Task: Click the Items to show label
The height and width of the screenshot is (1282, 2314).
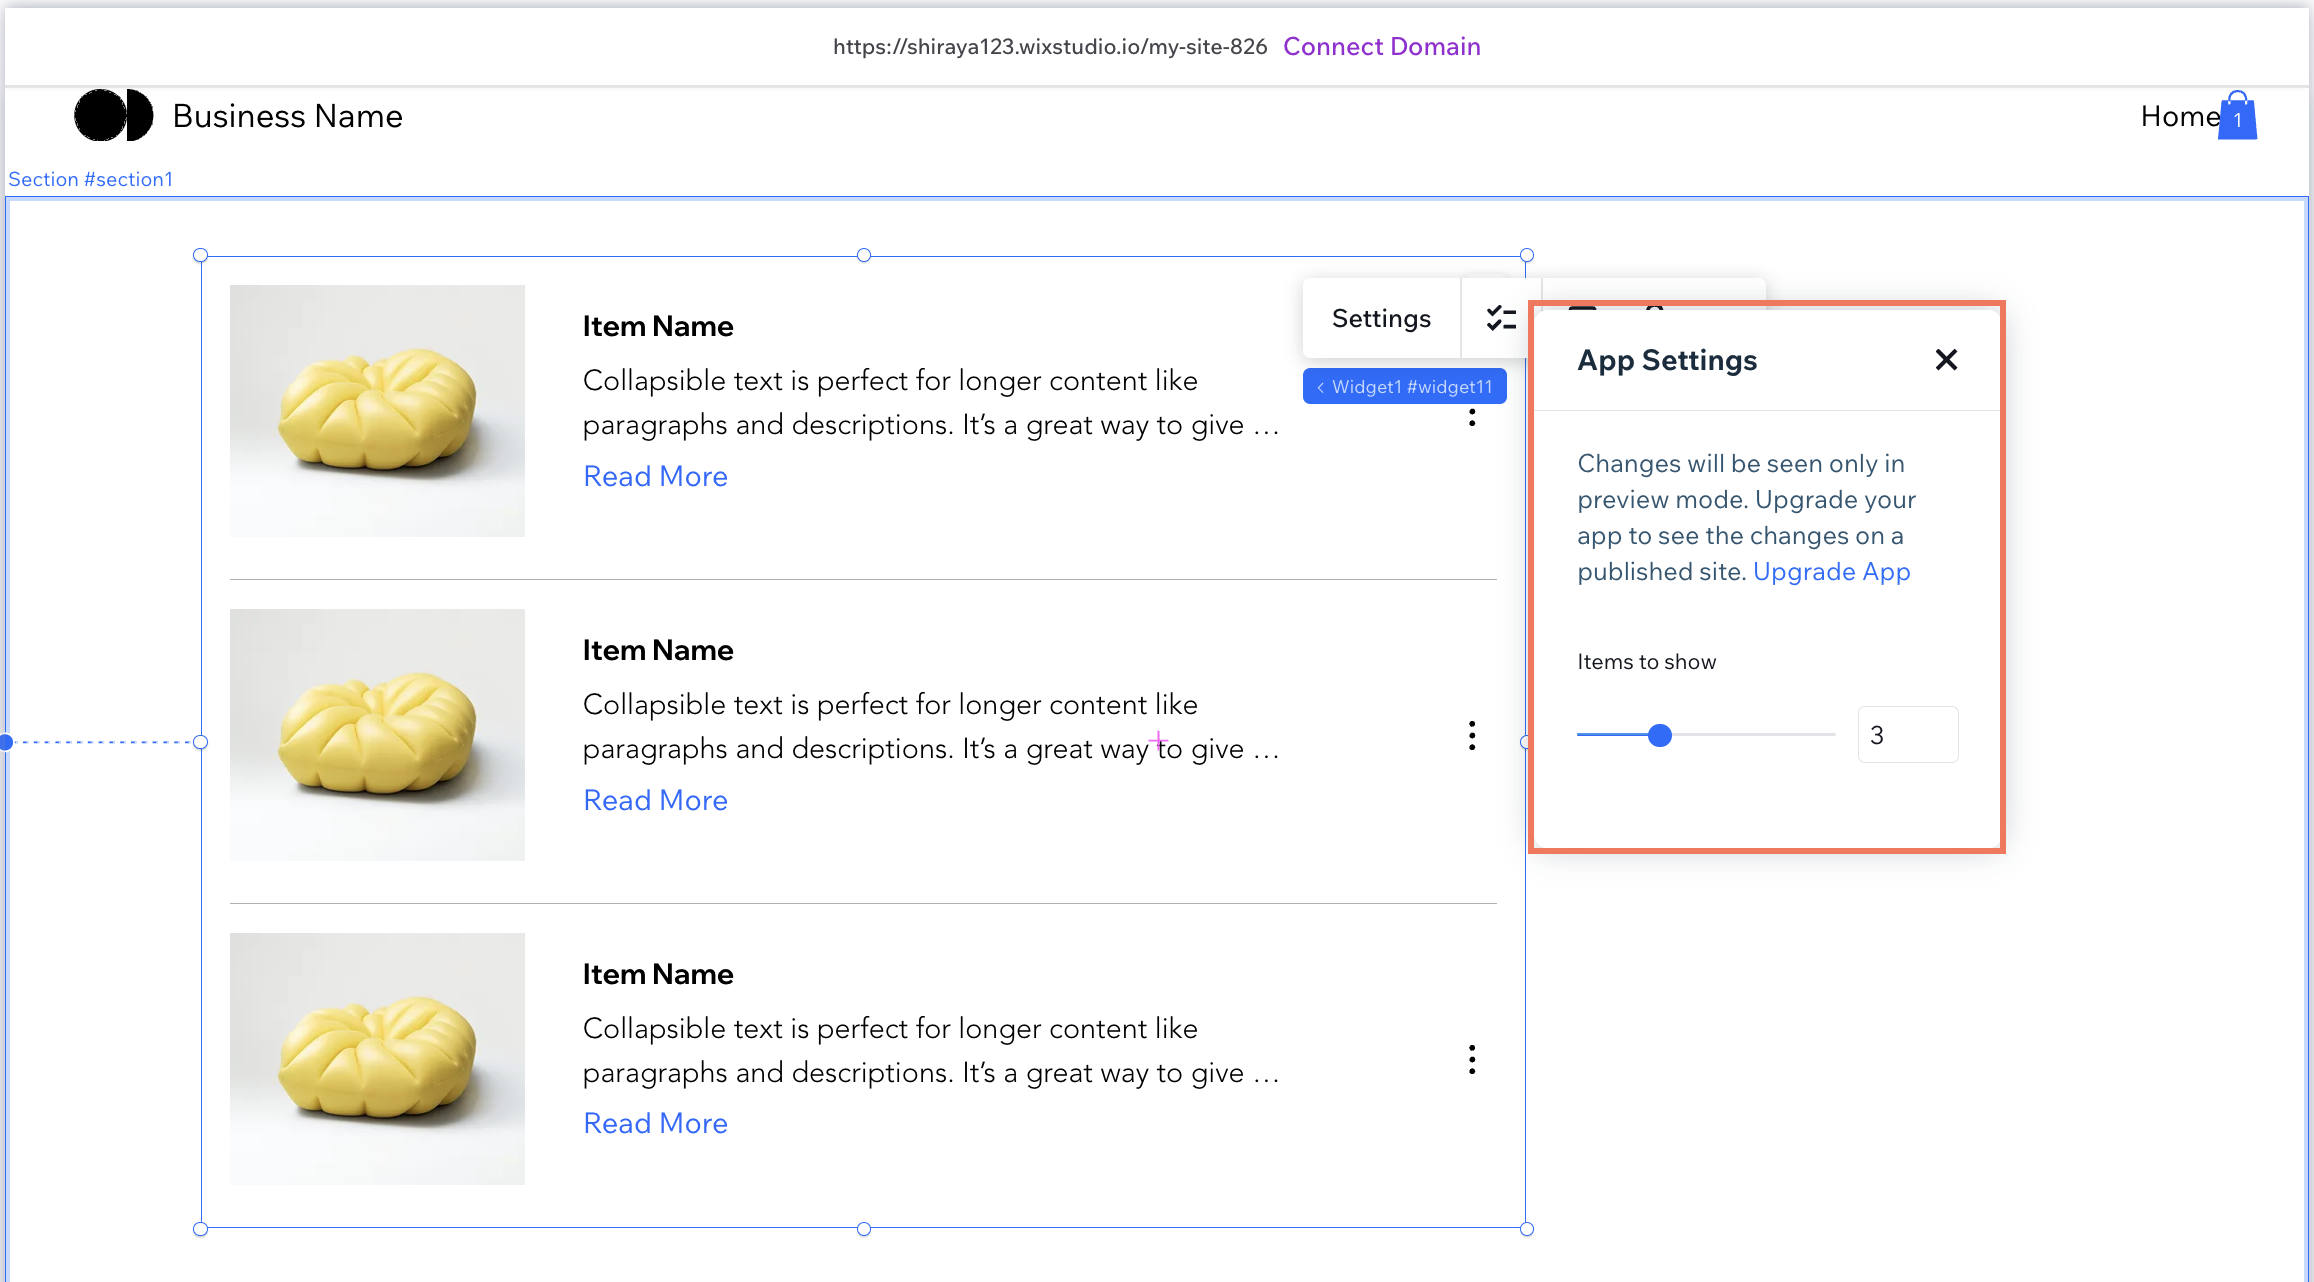Action: [x=1646, y=662]
